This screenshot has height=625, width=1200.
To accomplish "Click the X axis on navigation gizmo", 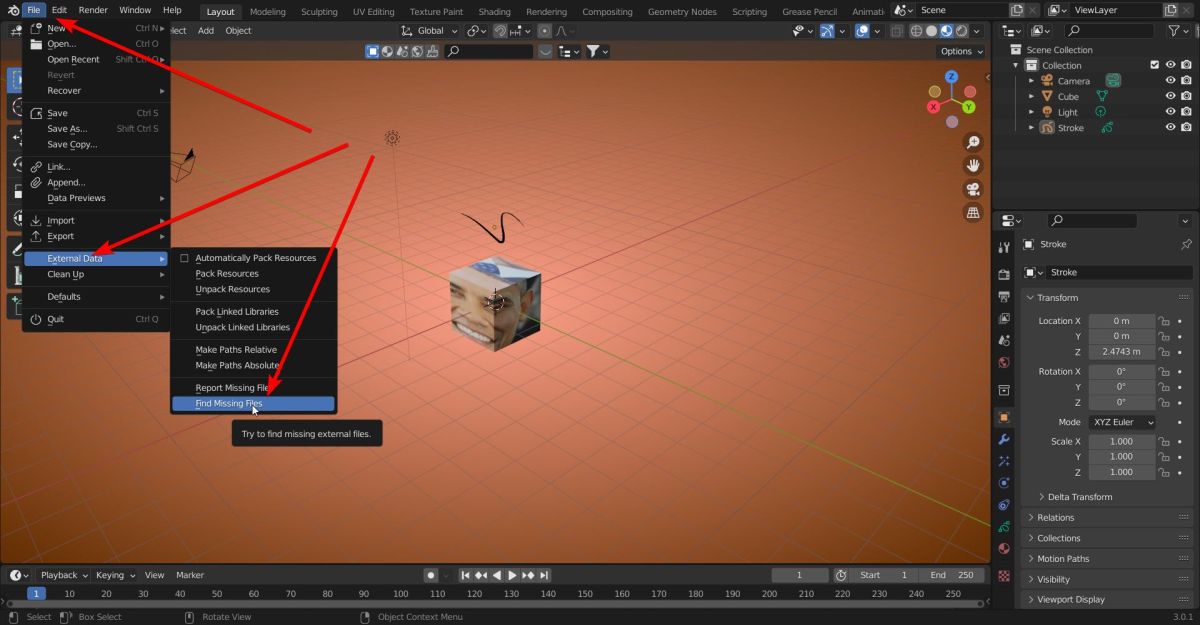I will coord(934,106).
